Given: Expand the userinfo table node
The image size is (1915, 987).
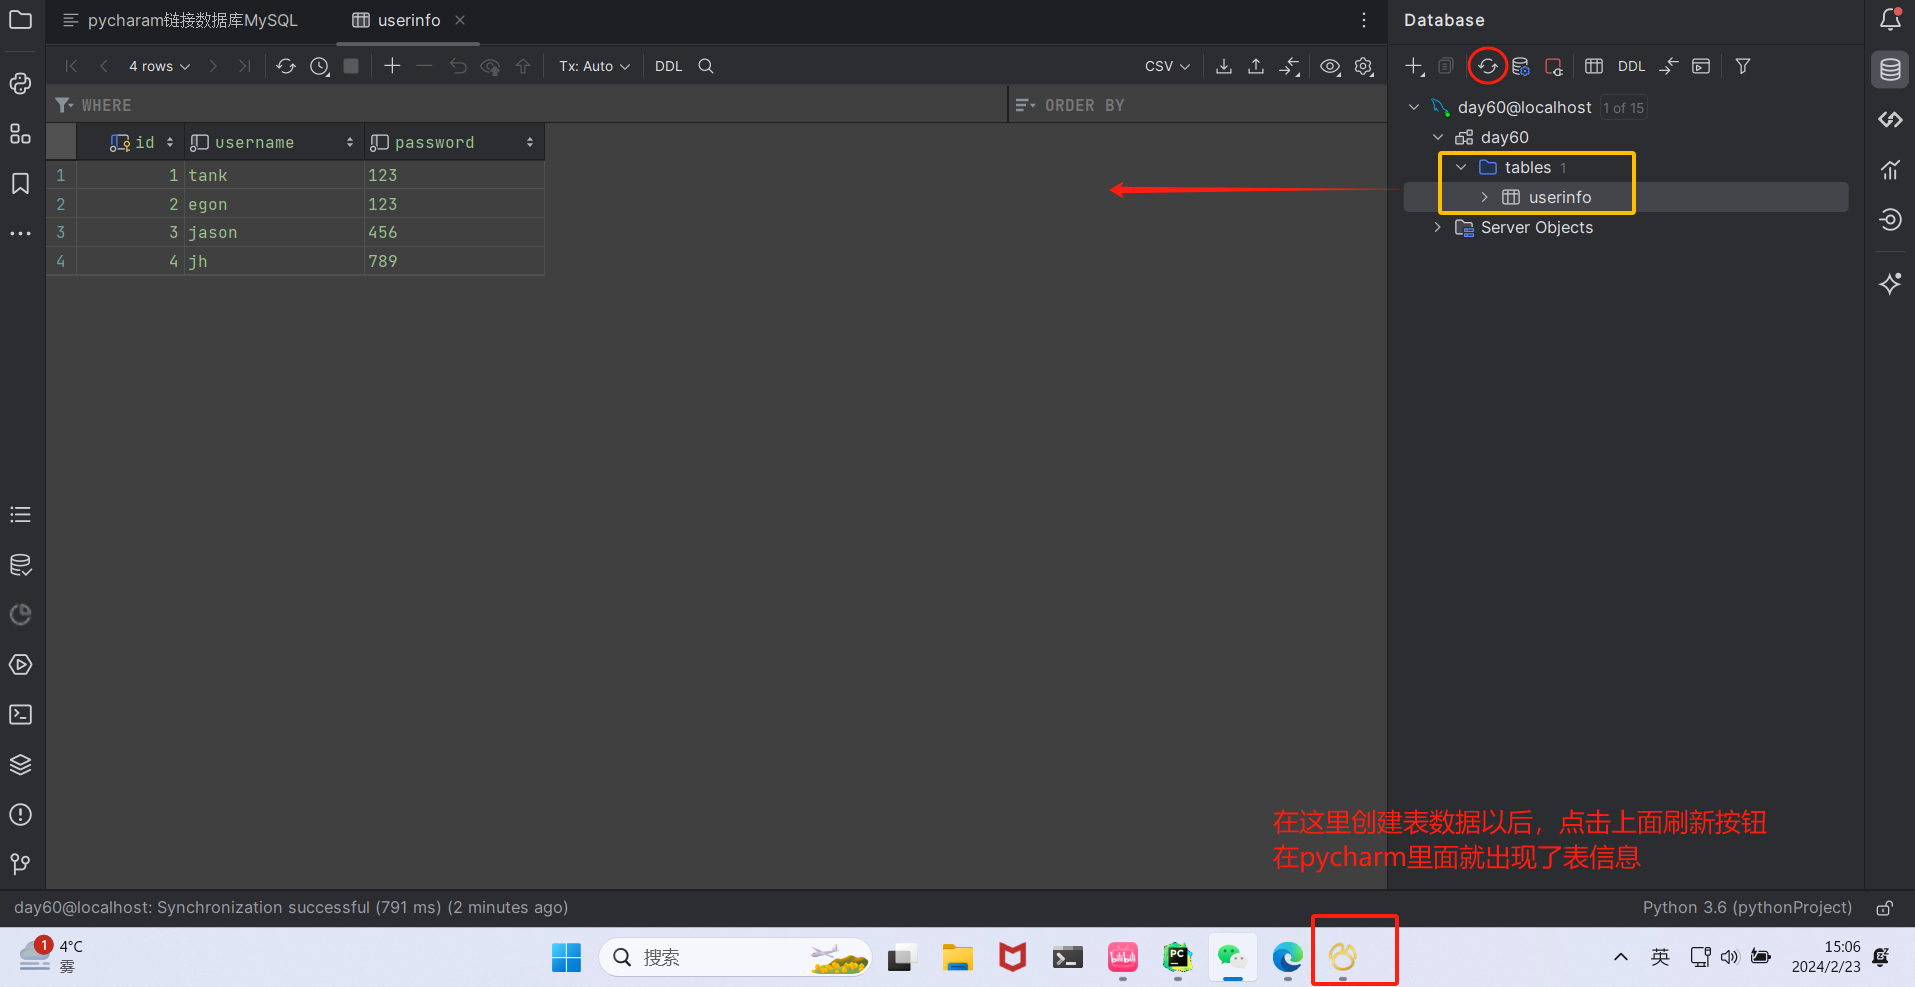Looking at the screenshot, I should [1485, 197].
